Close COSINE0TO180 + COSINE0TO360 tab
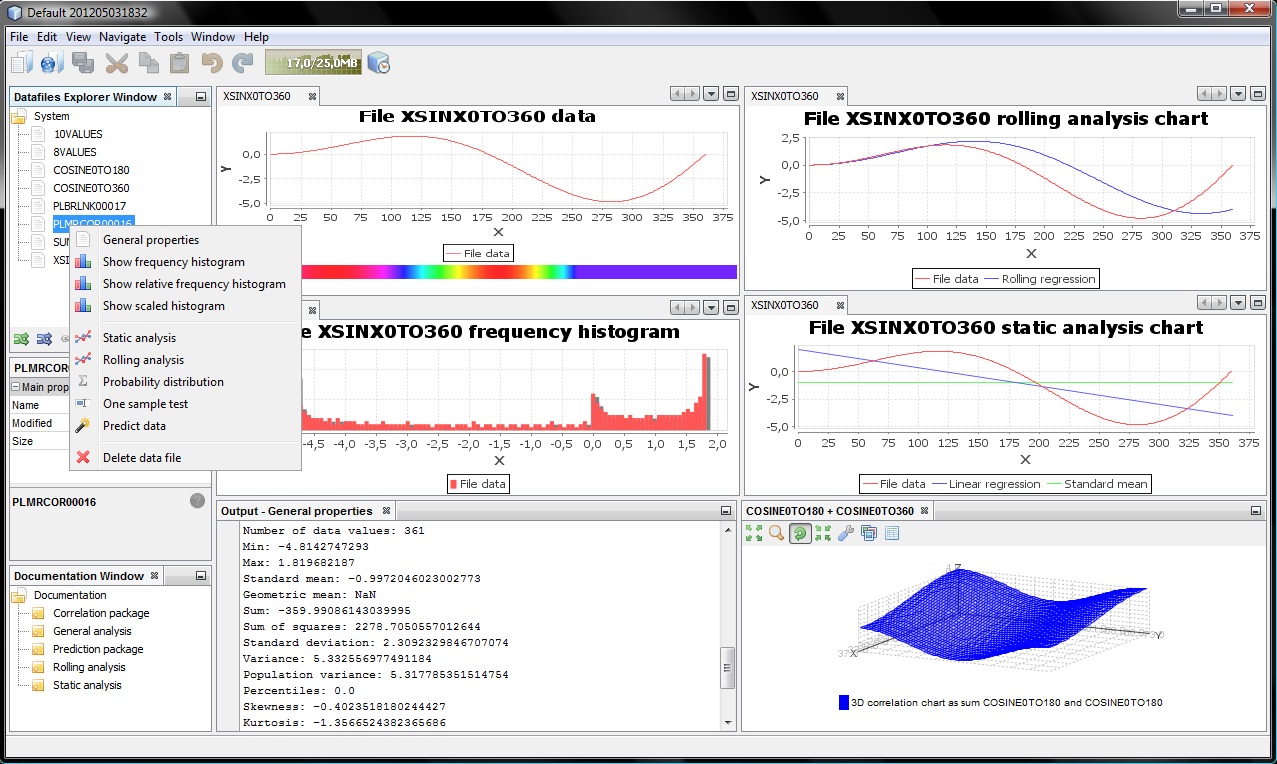Screen dimensions: 1277x764 pyautogui.click(x=926, y=511)
